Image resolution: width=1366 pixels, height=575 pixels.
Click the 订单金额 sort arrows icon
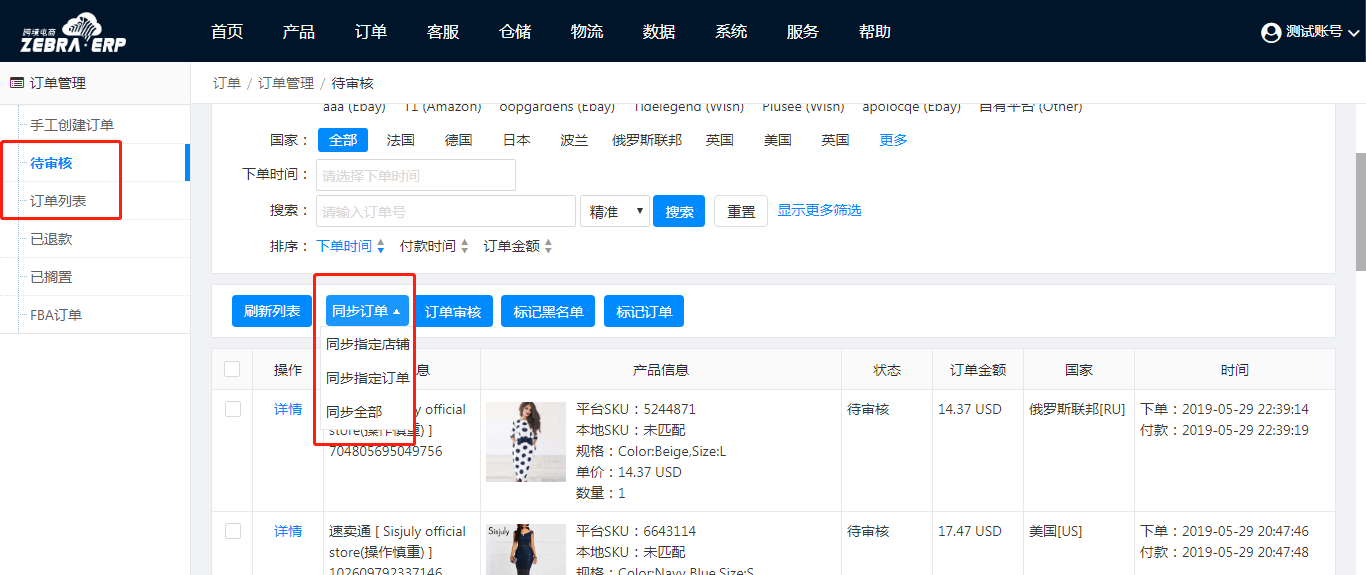[x=548, y=246]
